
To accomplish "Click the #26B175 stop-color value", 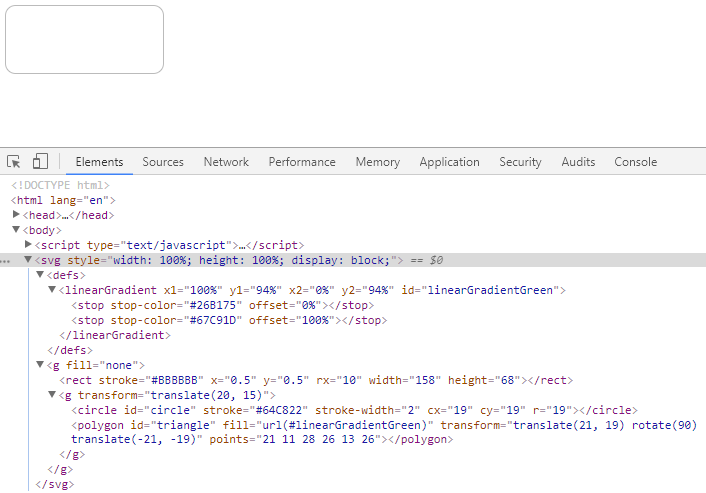I will click(213, 305).
